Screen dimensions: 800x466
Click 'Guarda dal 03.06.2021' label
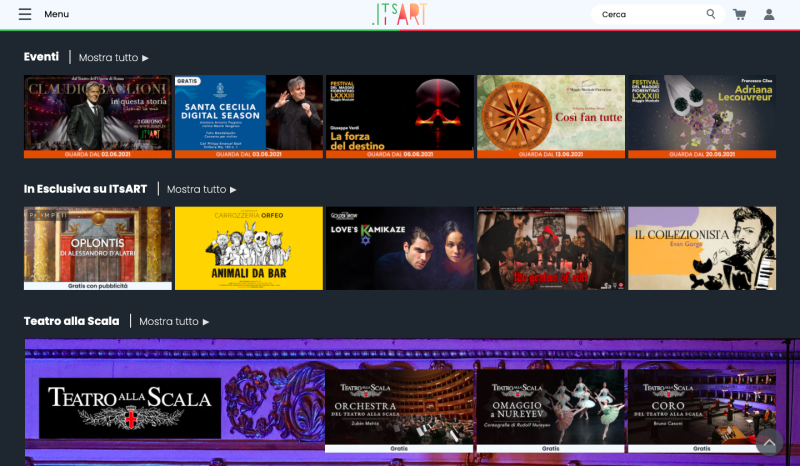[248, 154]
